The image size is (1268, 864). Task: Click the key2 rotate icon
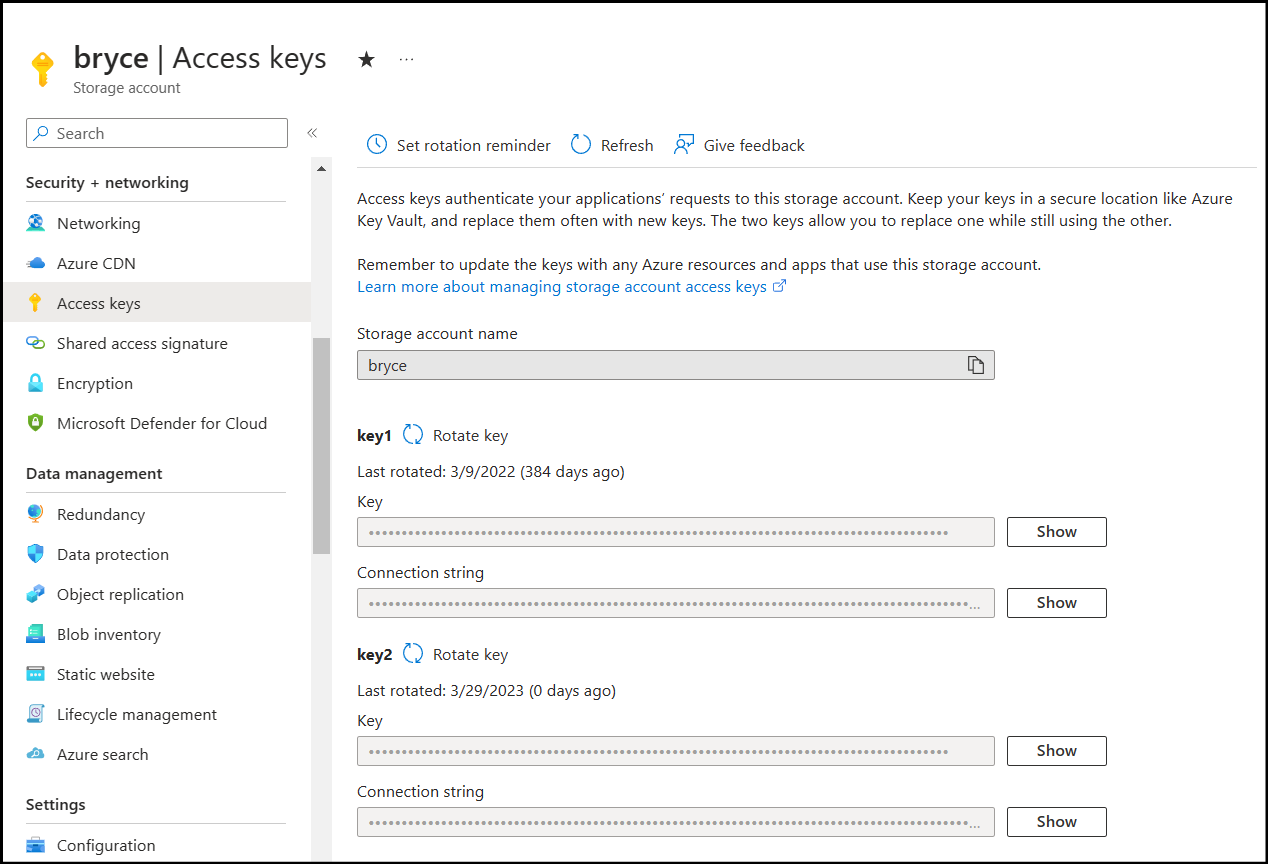[413, 654]
